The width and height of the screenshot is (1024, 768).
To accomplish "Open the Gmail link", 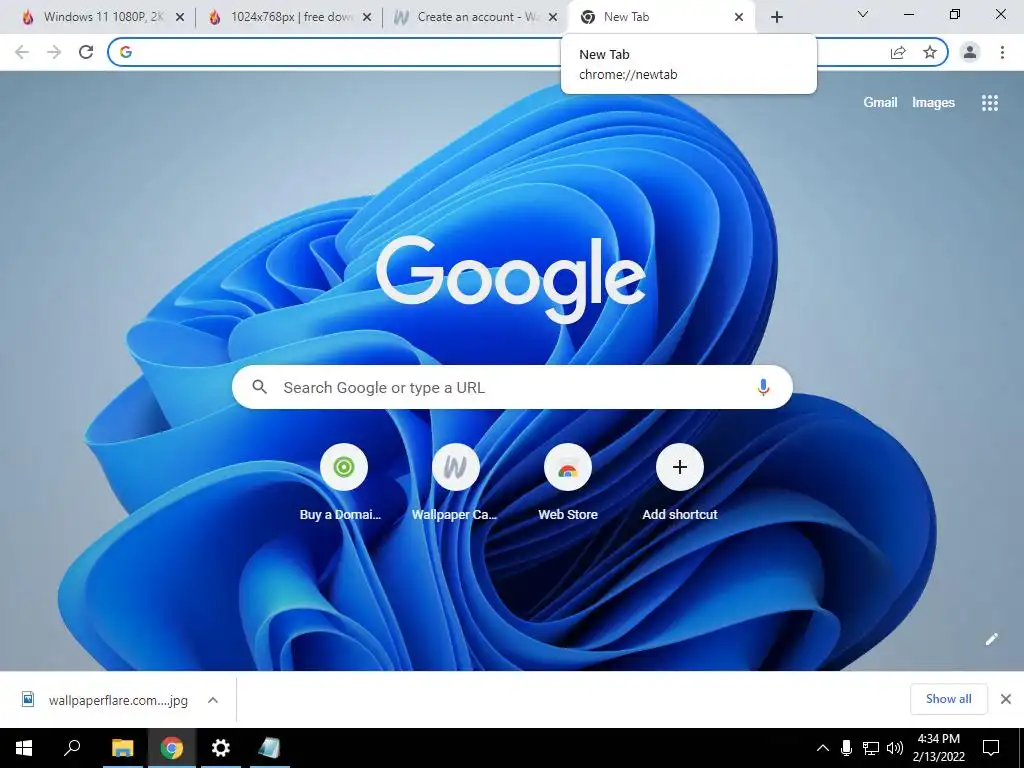I will click(880, 103).
